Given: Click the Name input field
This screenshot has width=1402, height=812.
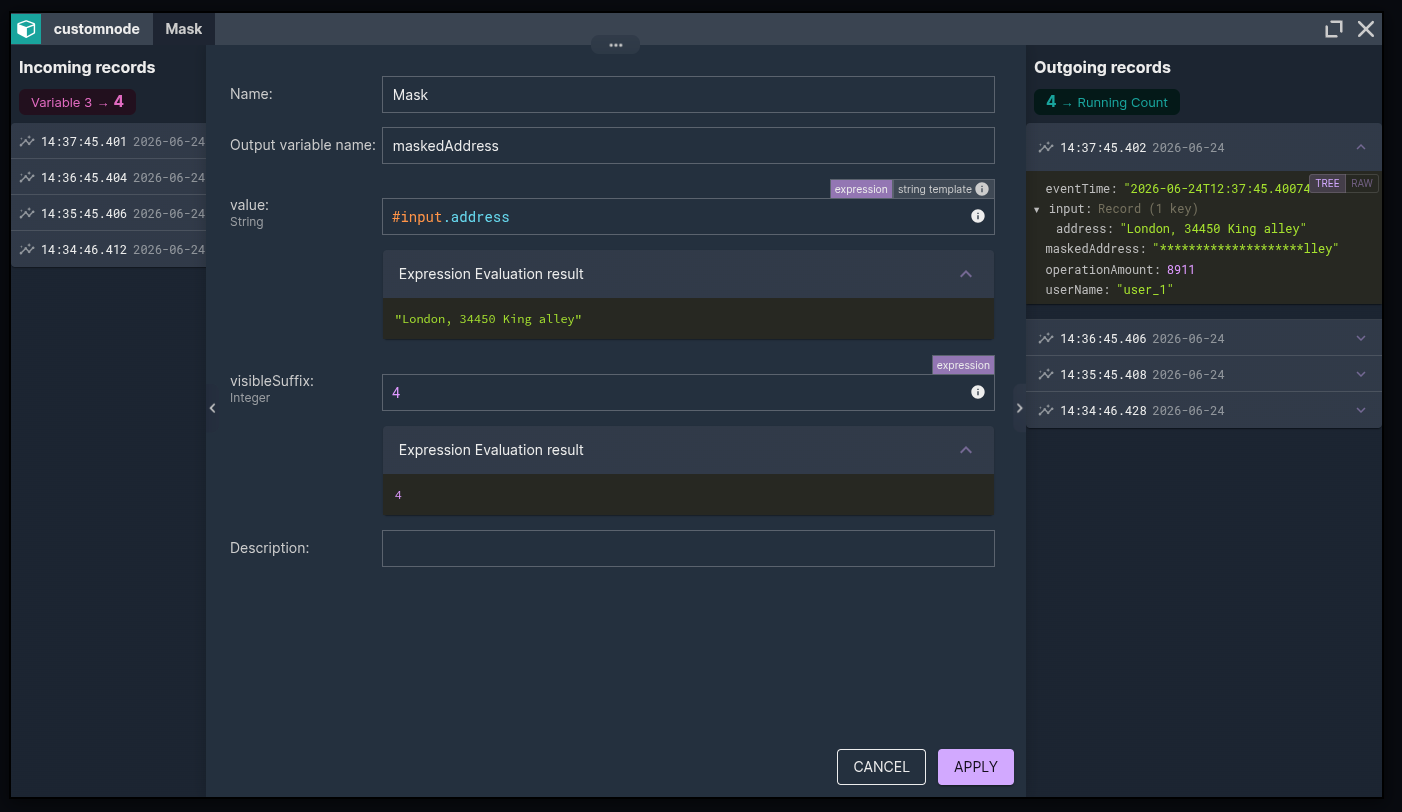Looking at the screenshot, I should pyautogui.click(x=688, y=95).
